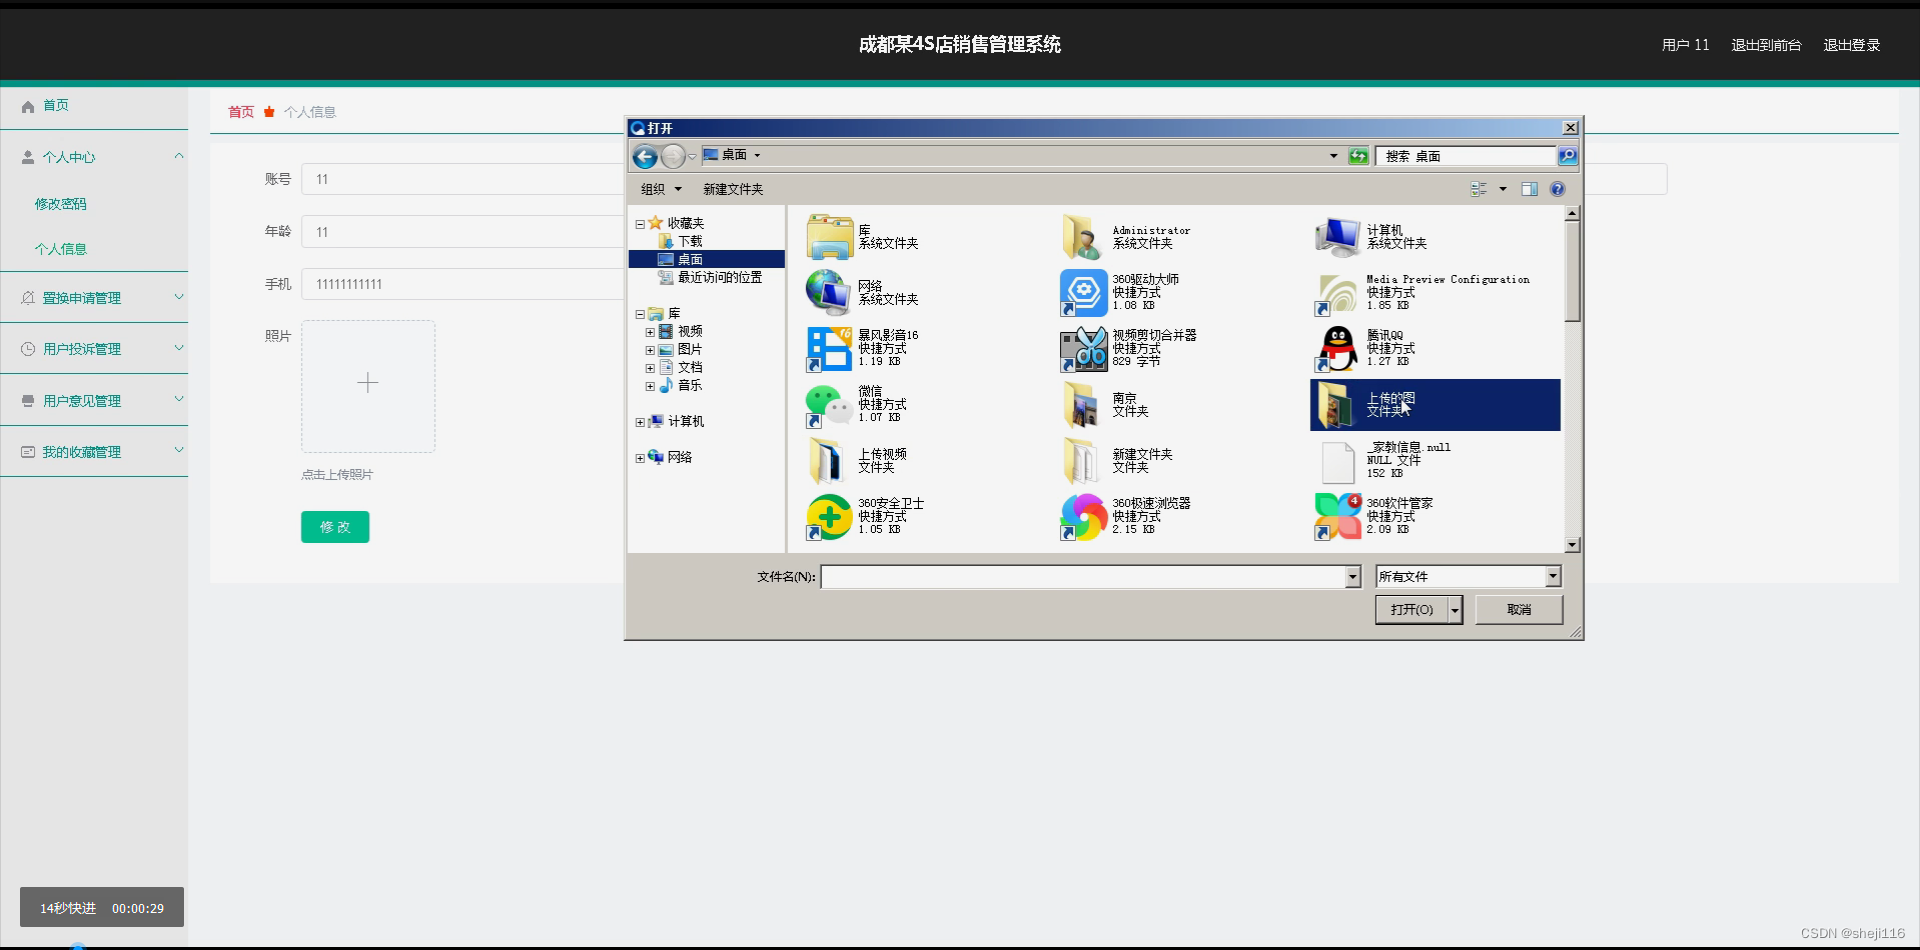
Task: Expand the 我的收藏管理 sidebar section
Action: point(179,451)
